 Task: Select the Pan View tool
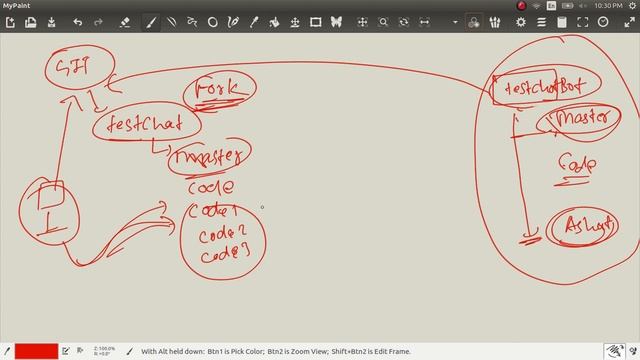[362, 22]
